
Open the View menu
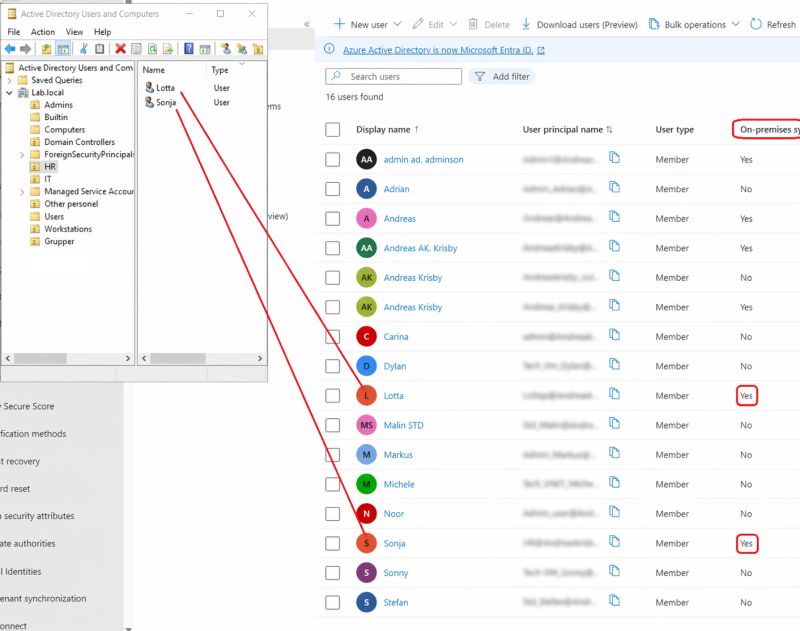coord(74,32)
